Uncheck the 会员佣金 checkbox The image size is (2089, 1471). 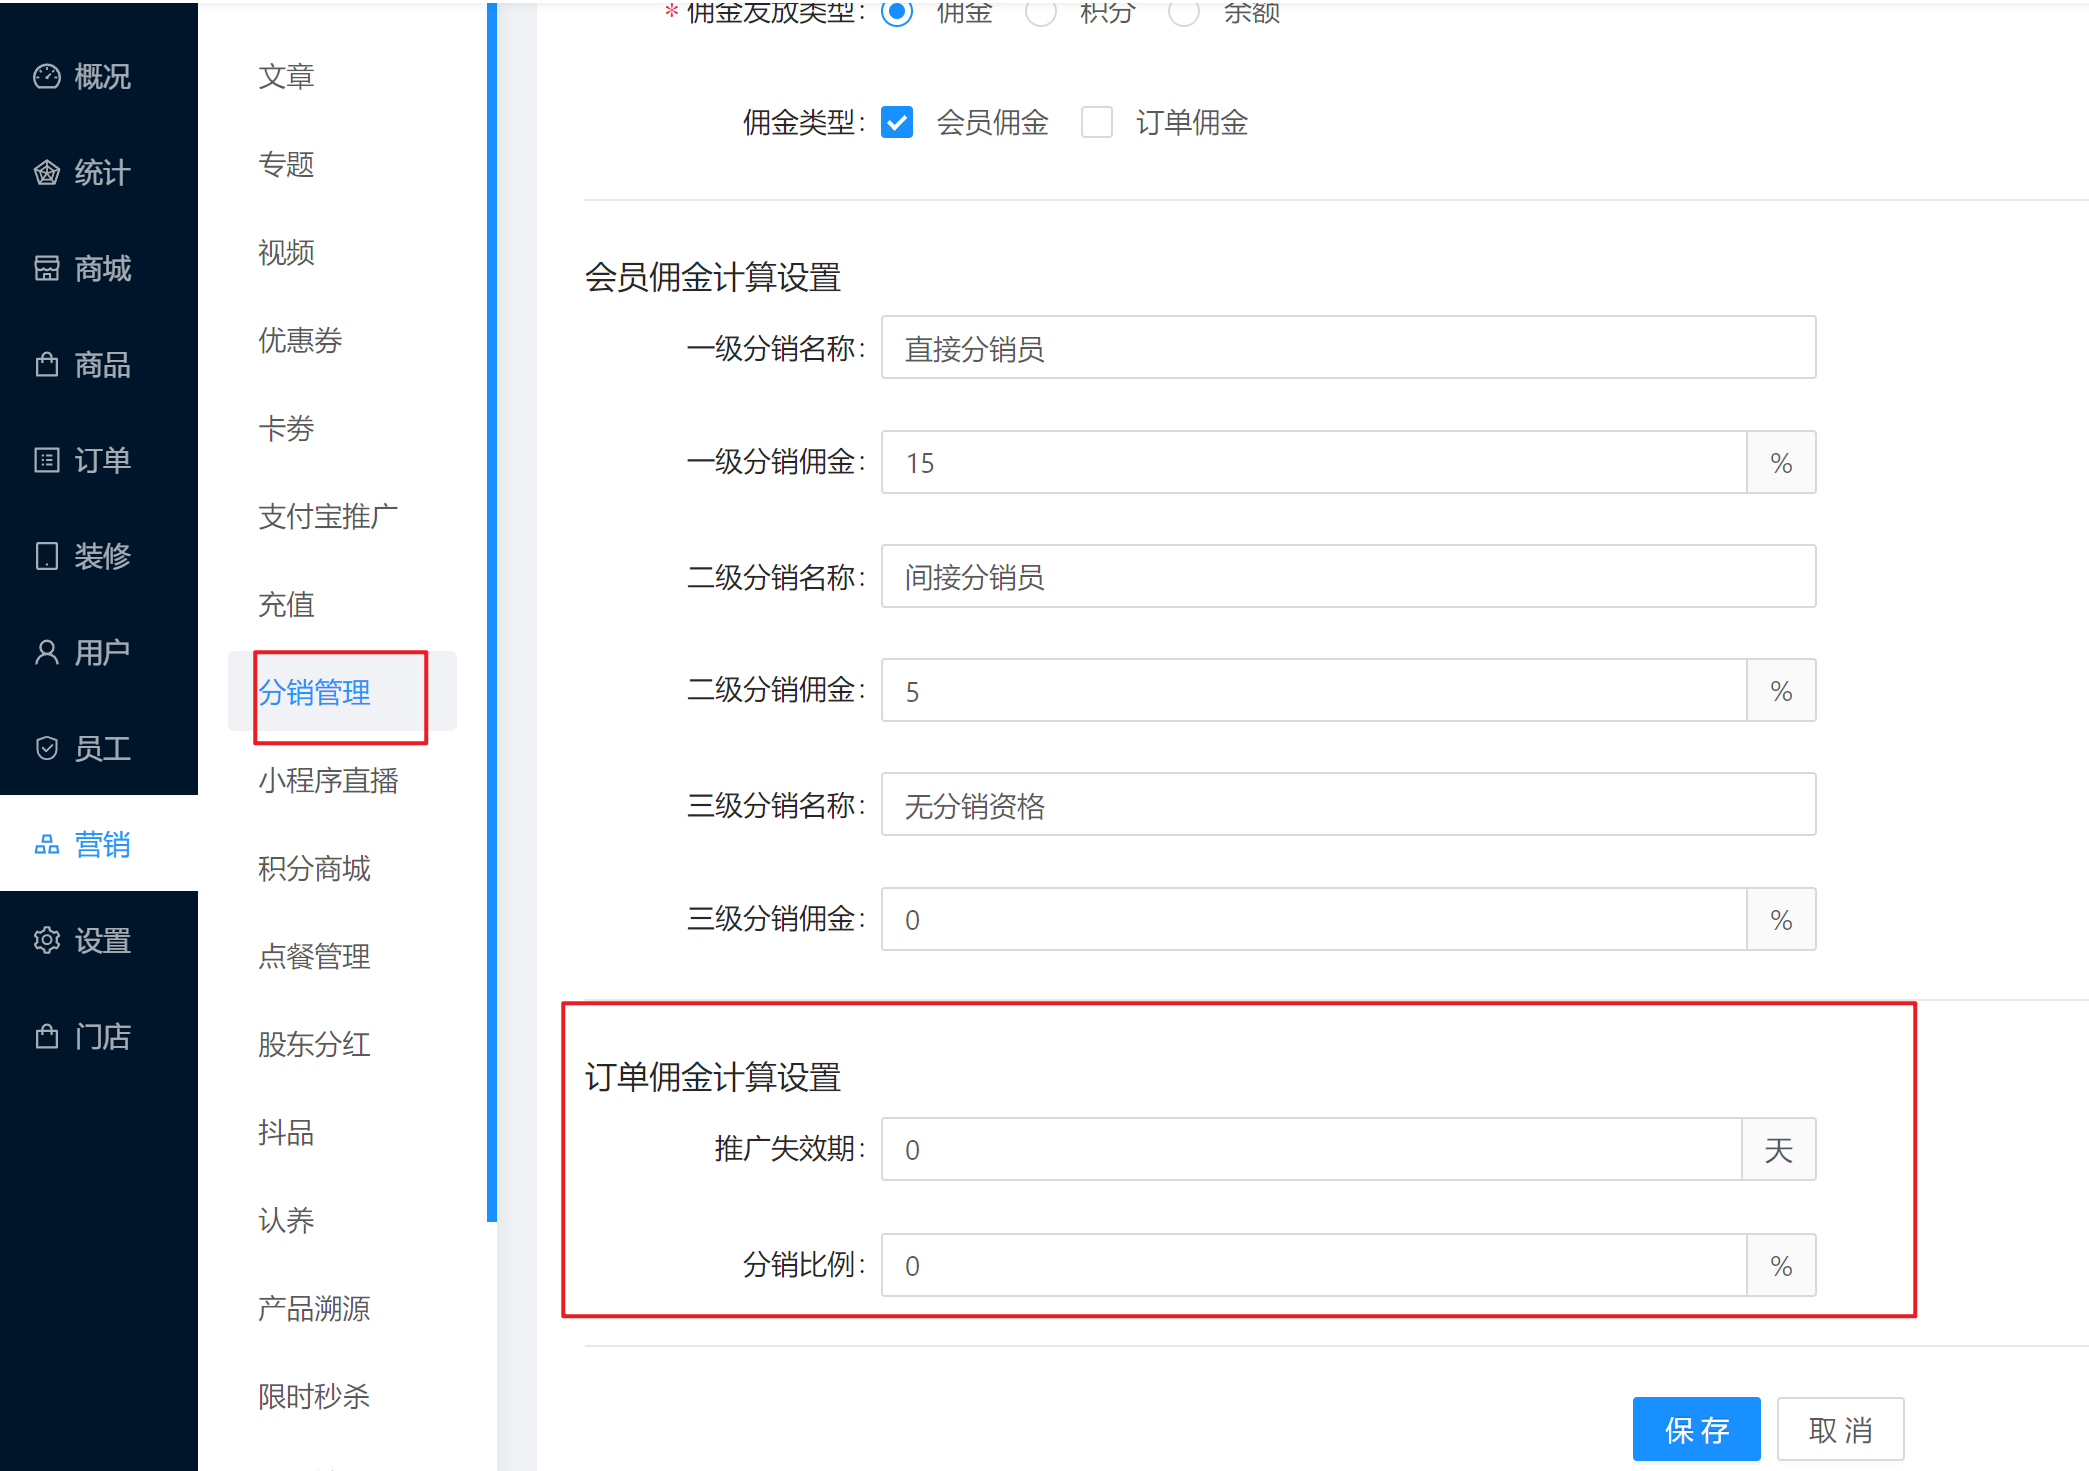897,123
